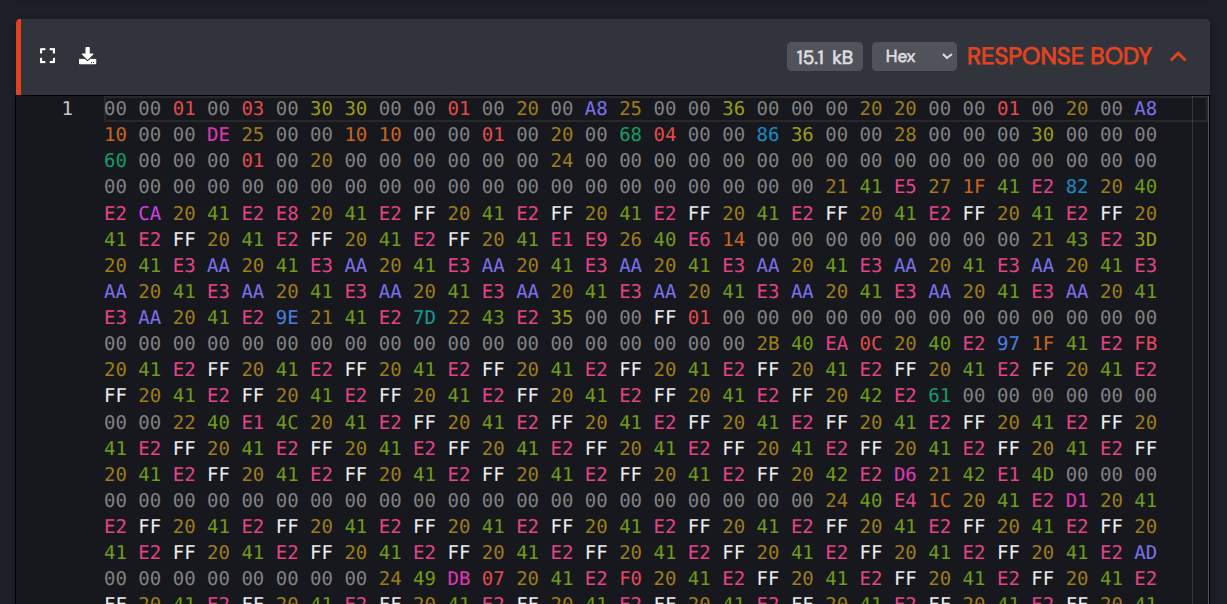Collapse the response body with the chevron
This screenshot has height=604, width=1227.
click(1178, 57)
